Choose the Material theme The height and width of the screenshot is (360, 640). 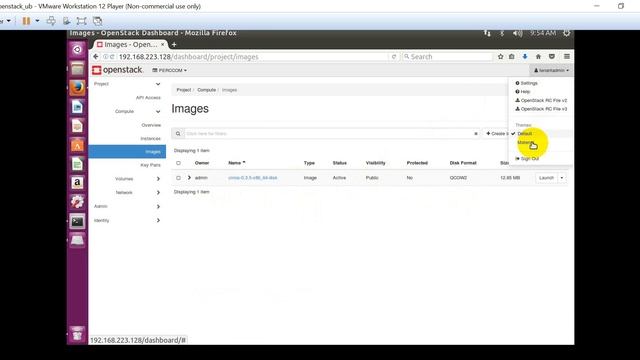pos(526,142)
